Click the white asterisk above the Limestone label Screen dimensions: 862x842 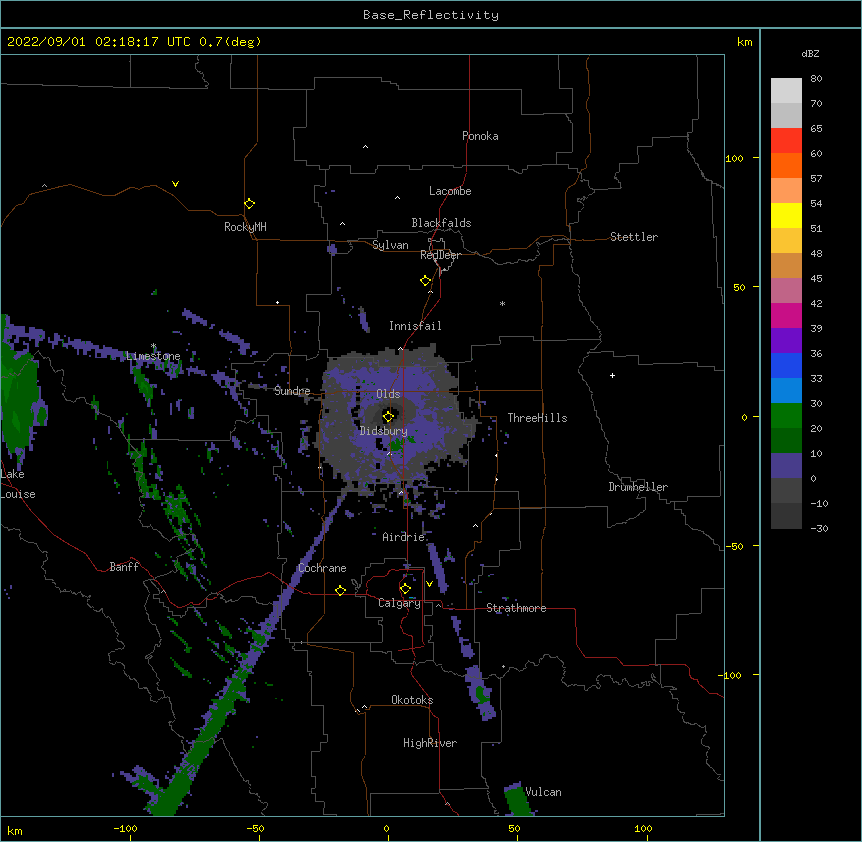[153, 346]
